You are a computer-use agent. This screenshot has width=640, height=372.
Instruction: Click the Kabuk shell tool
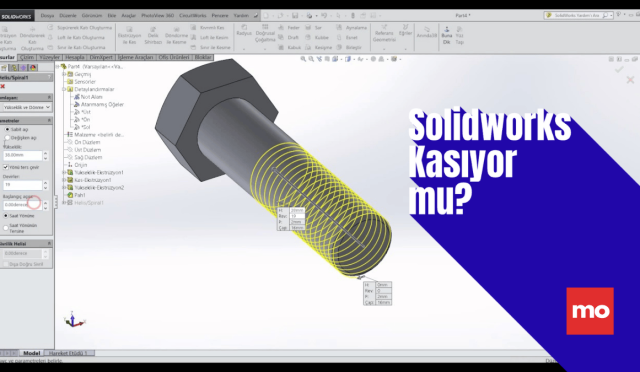click(289, 47)
